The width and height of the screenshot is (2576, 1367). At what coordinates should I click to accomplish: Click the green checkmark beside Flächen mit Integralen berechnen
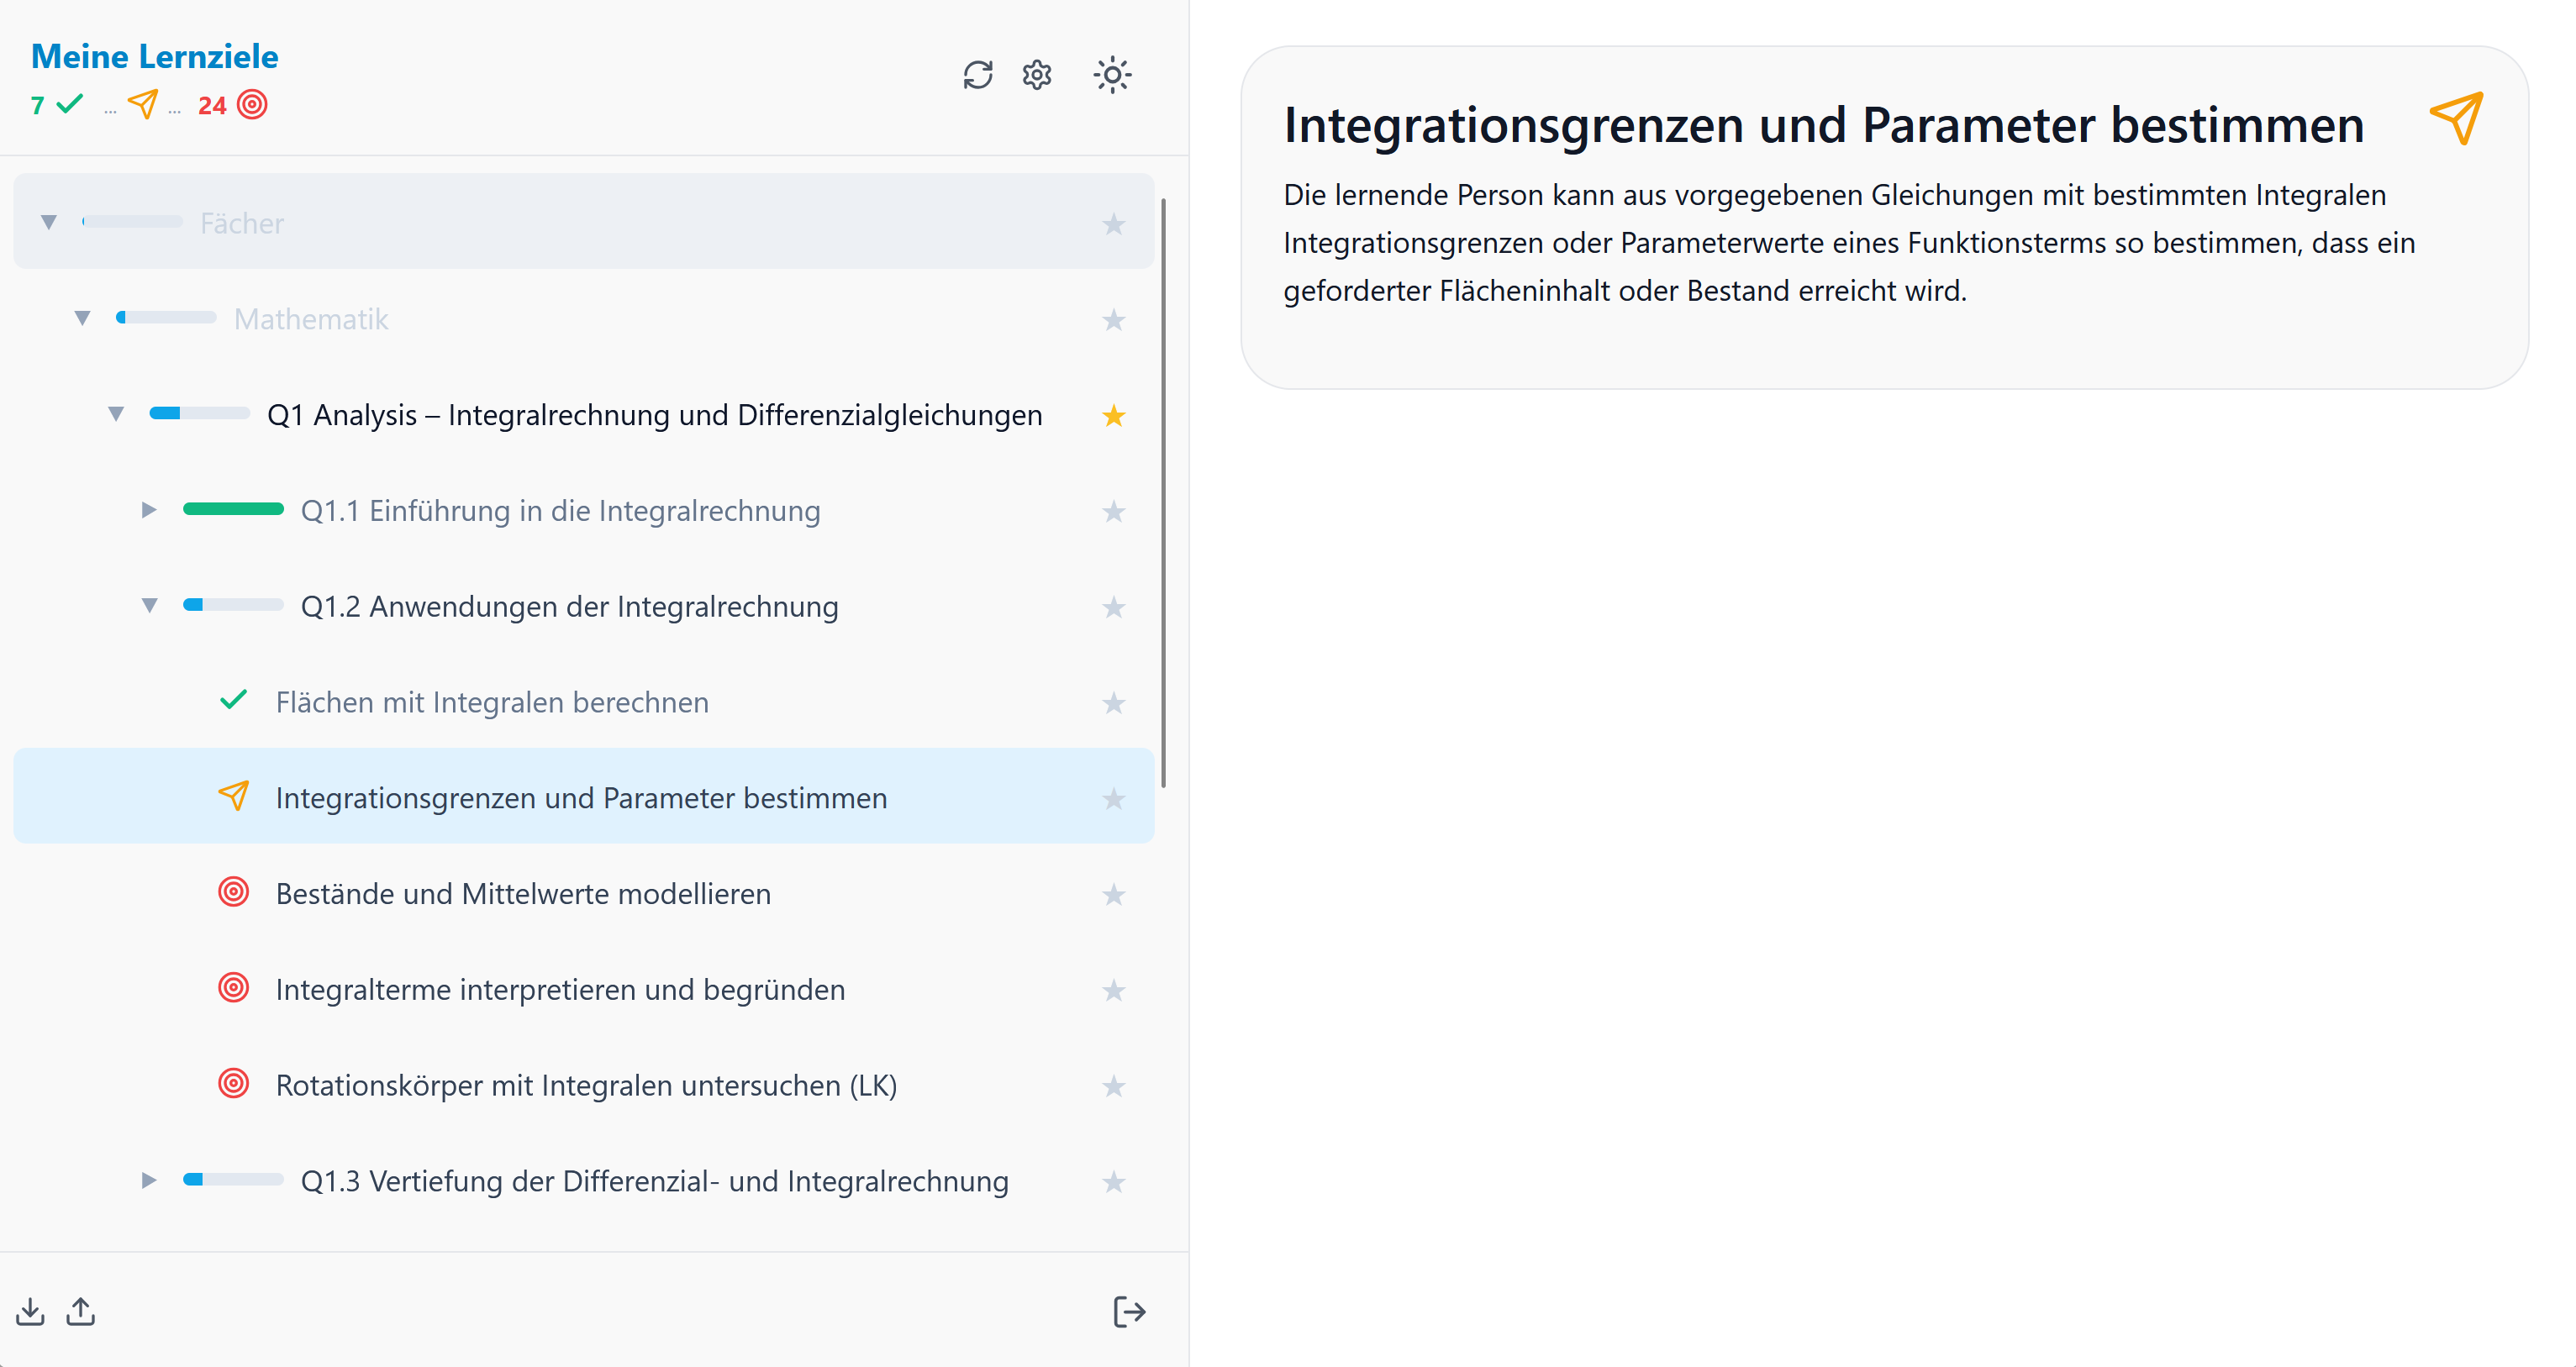[x=234, y=701]
